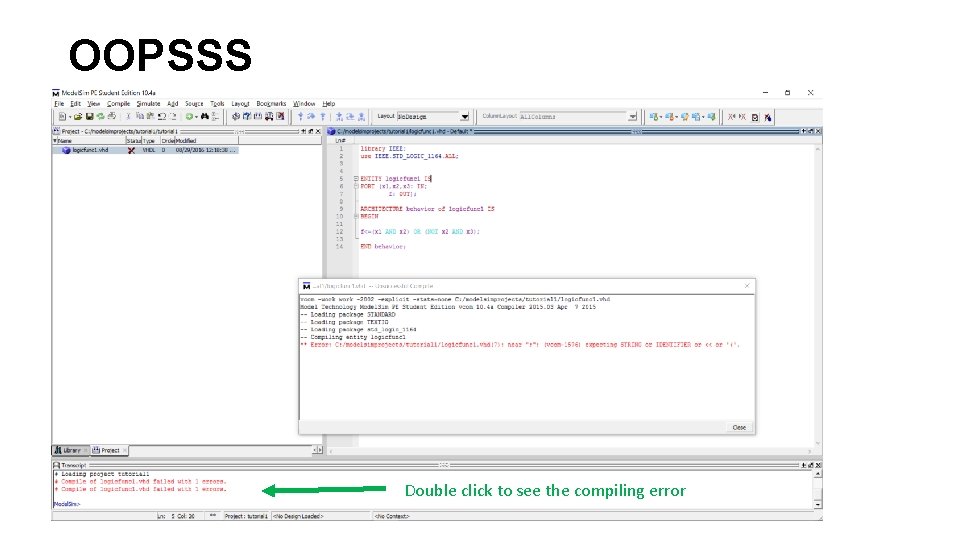Image resolution: width=960 pixels, height=540 pixels.
Task: Click Close button in compile error dialog
Action: click(x=739, y=427)
